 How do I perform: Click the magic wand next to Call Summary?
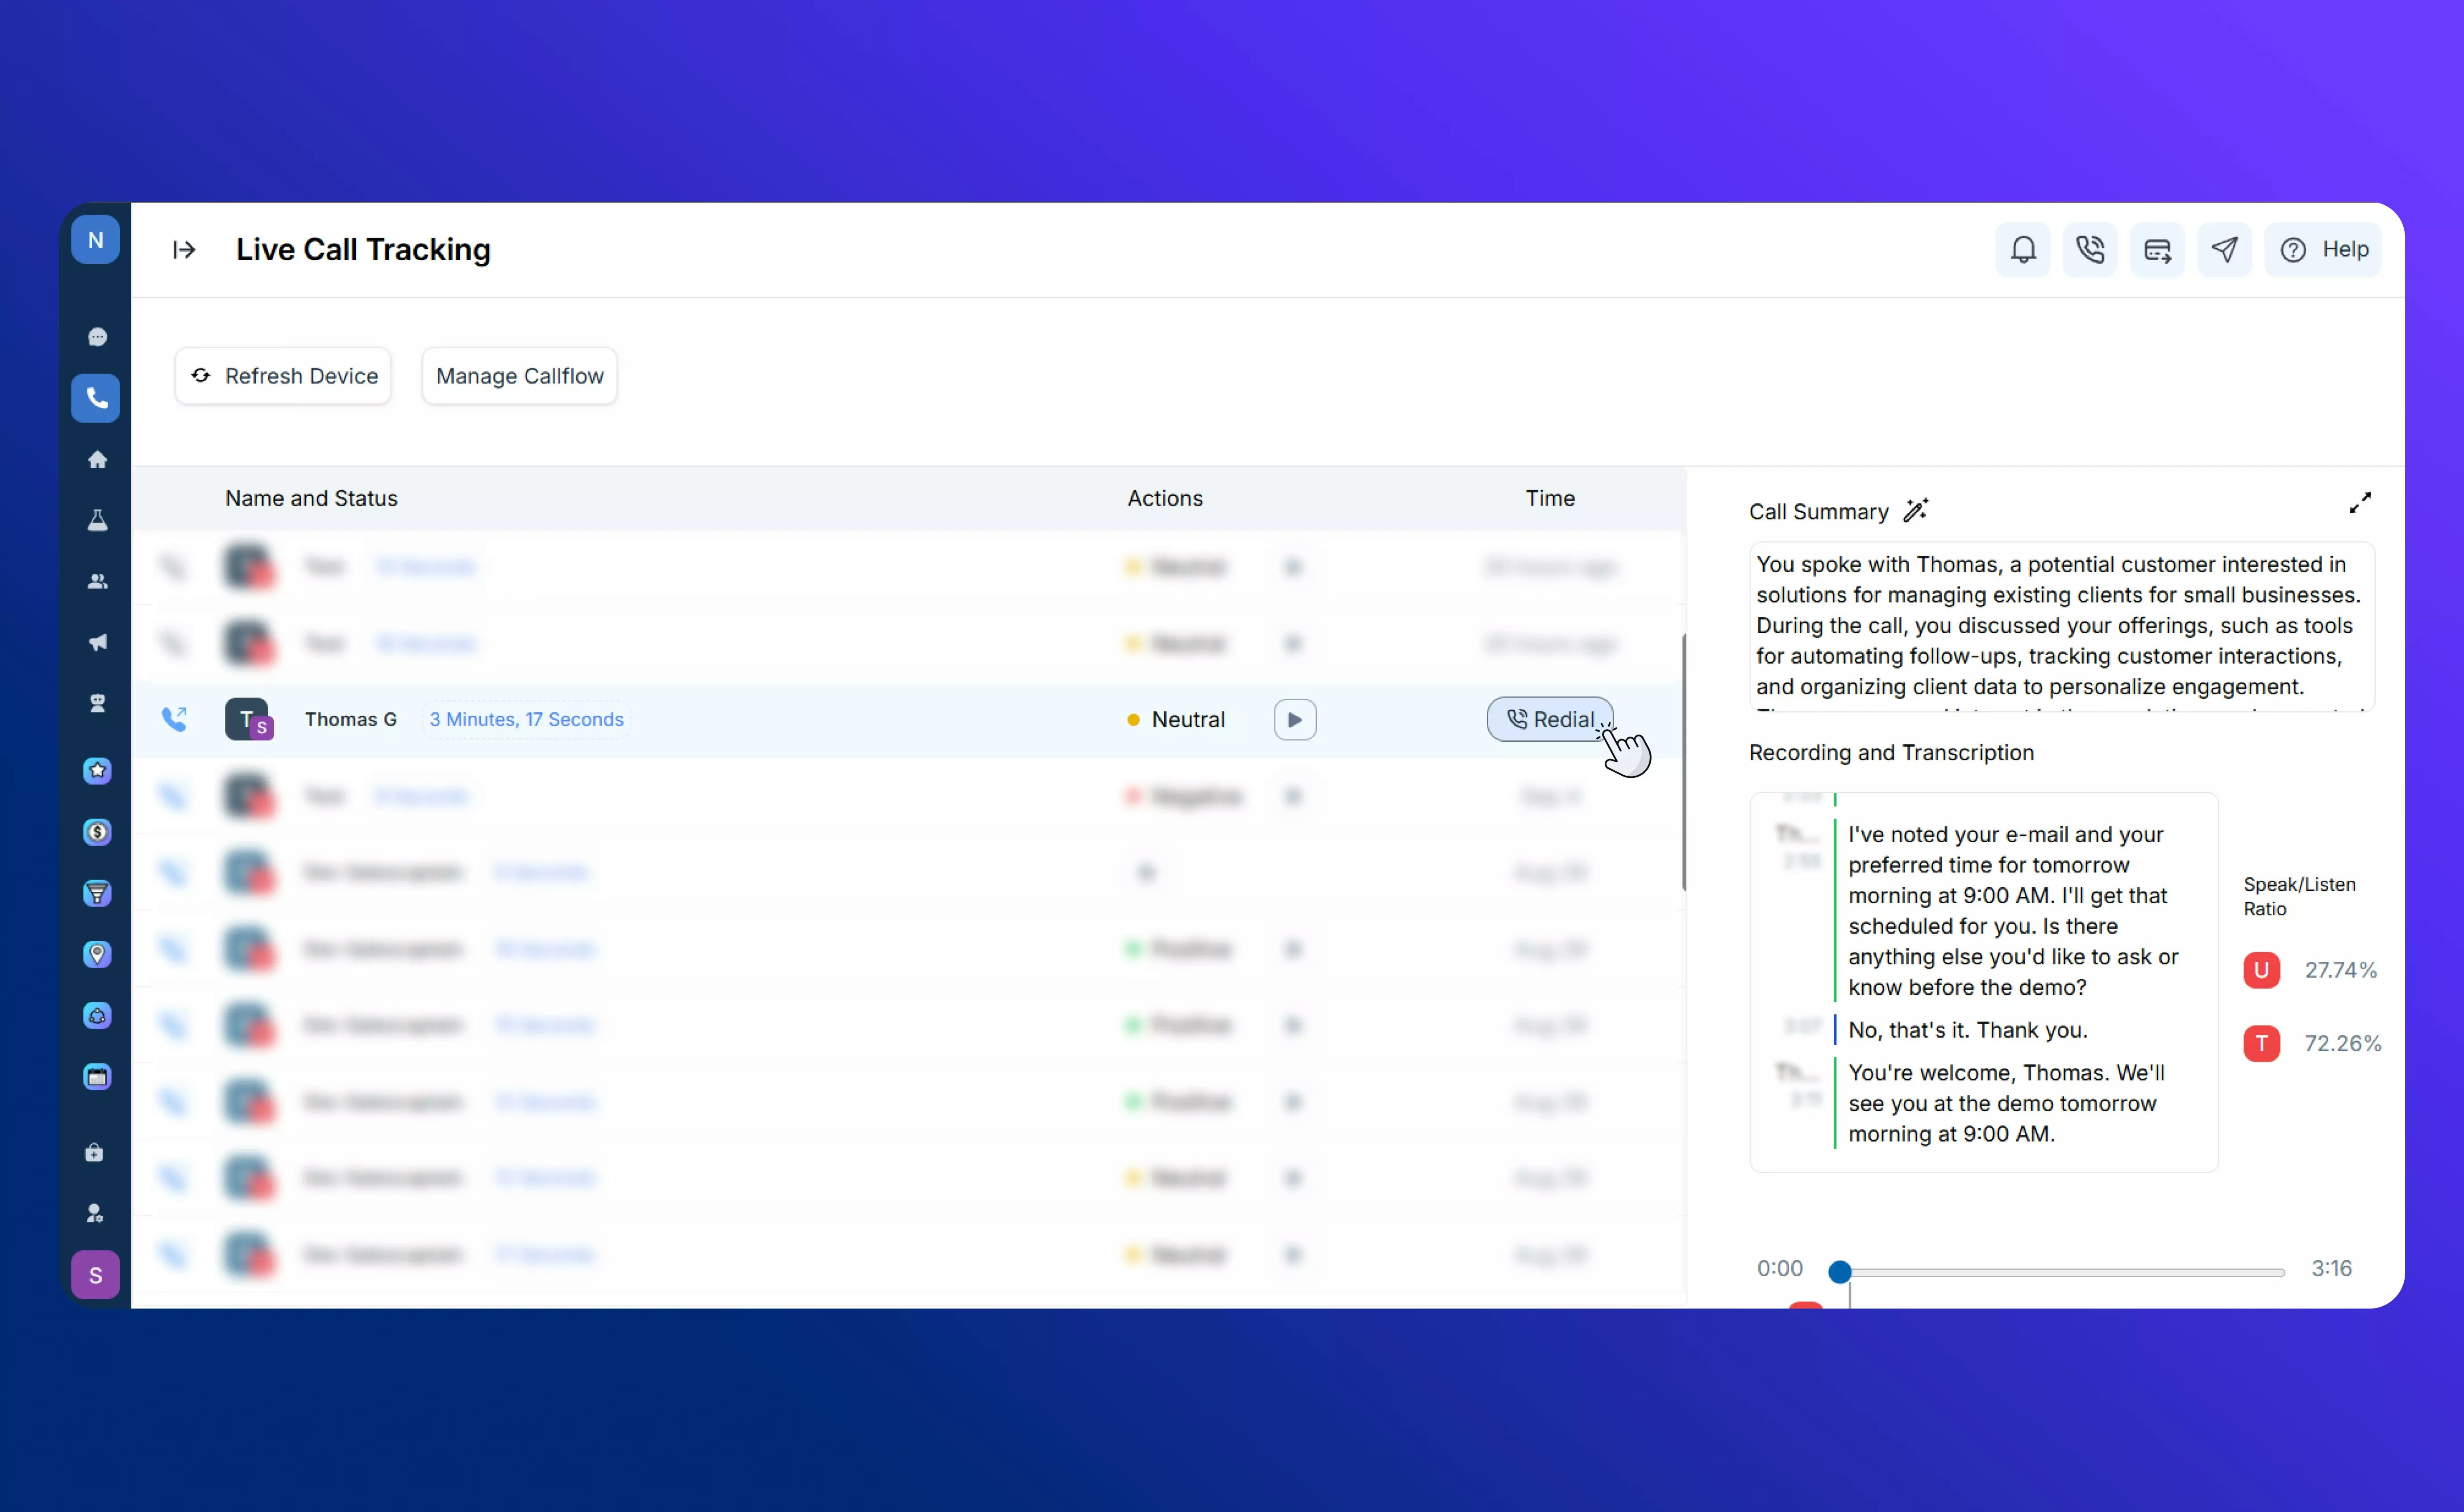pyautogui.click(x=1916, y=510)
